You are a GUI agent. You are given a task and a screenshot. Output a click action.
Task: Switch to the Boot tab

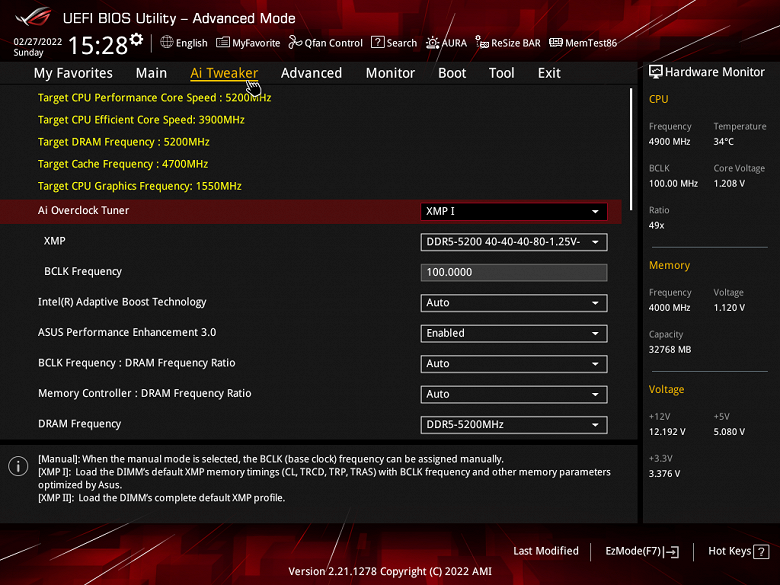click(x=452, y=73)
